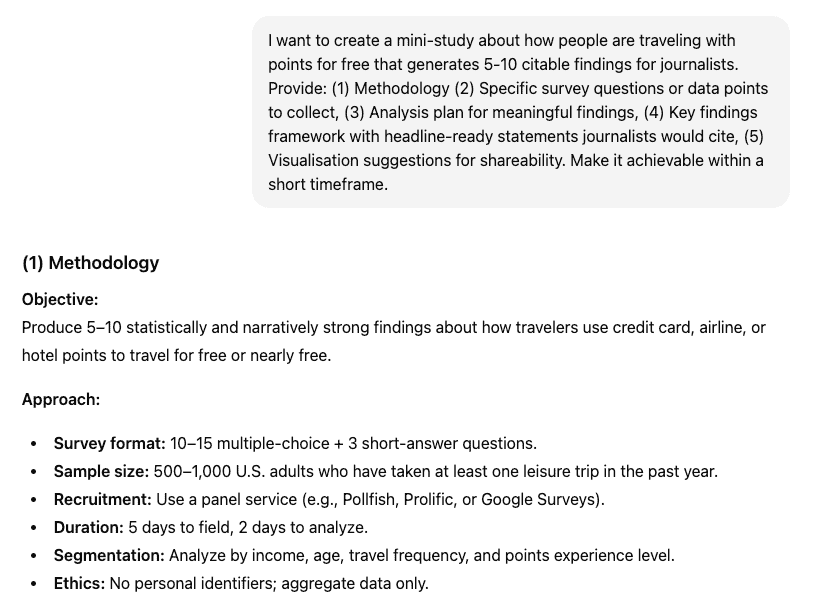Click the bullet dot before "Ethics"

[34, 584]
